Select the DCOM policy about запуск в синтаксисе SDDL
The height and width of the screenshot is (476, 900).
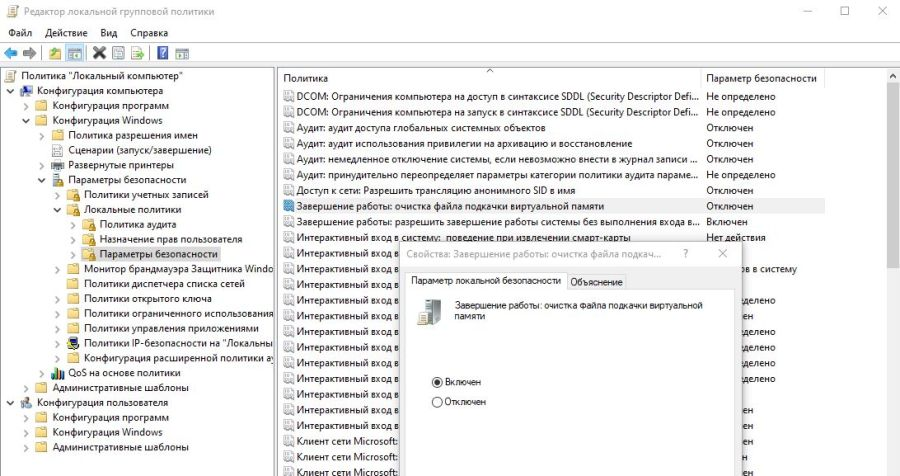497,113
